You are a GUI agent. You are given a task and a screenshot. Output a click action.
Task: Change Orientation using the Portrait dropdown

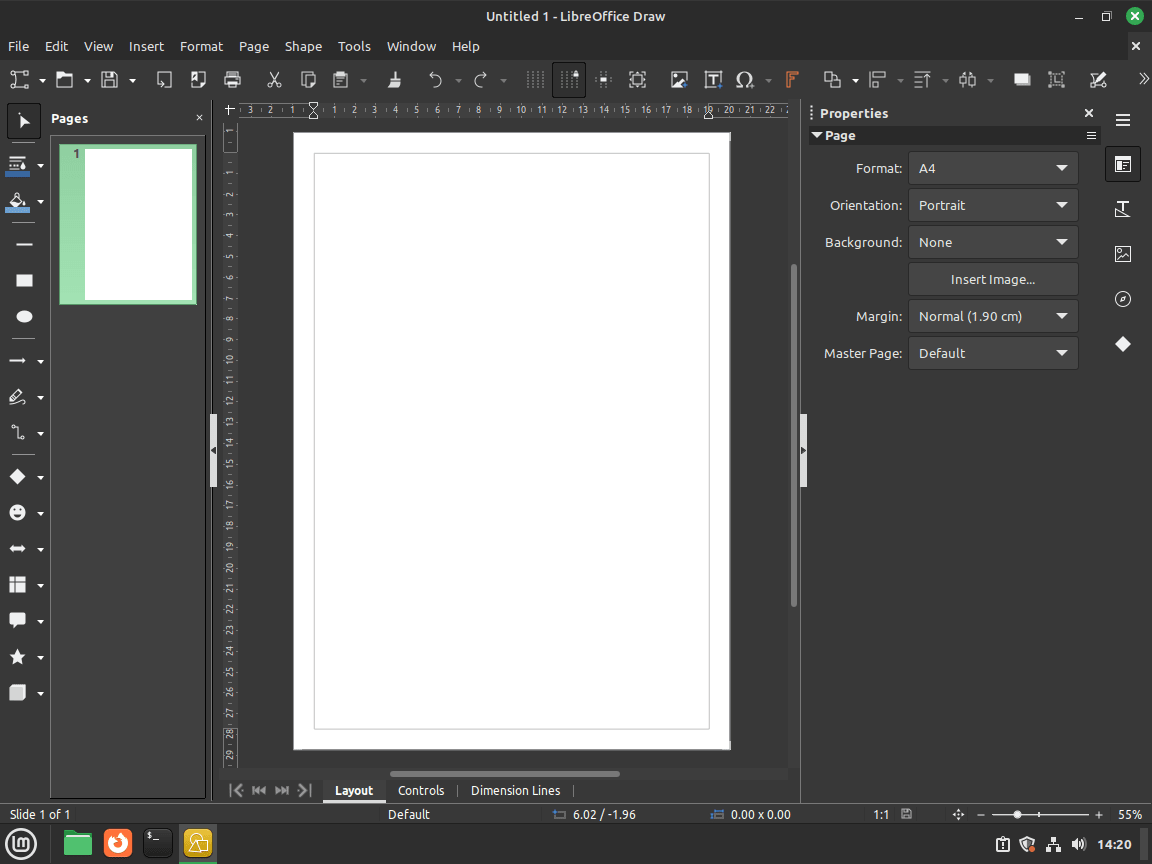pyautogui.click(x=993, y=205)
